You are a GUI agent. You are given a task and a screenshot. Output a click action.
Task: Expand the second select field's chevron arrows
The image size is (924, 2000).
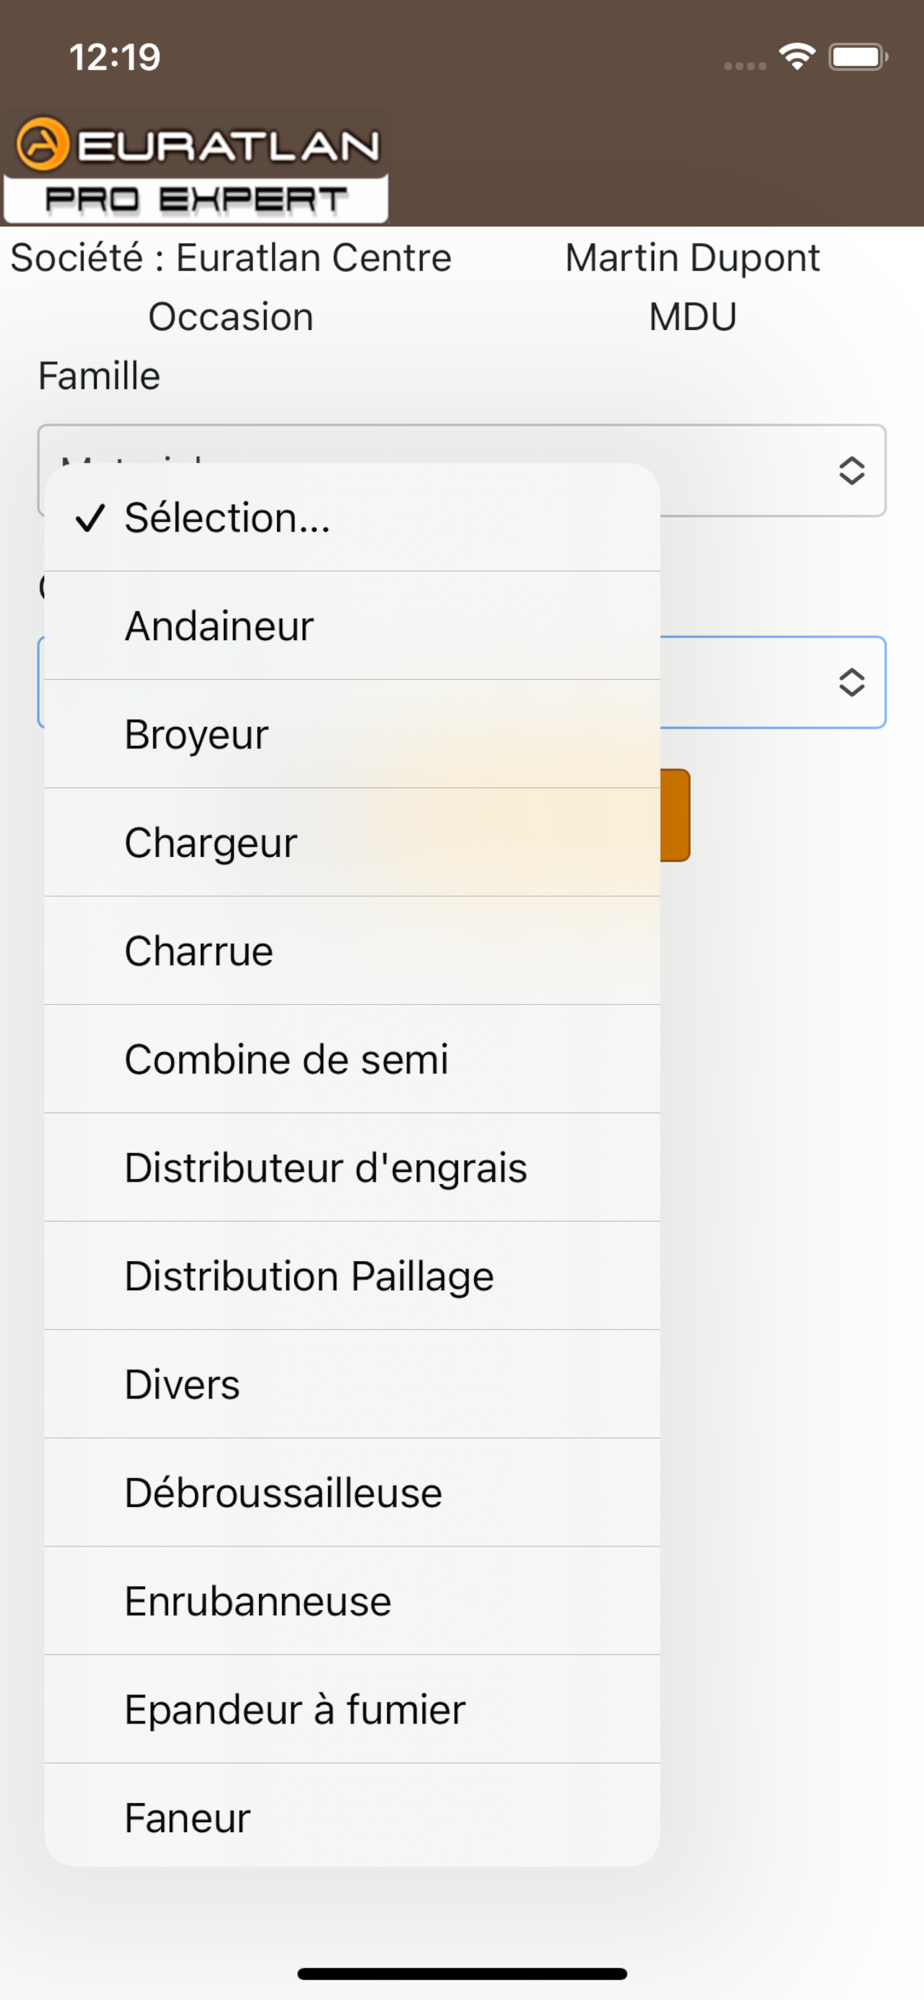click(851, 682)
